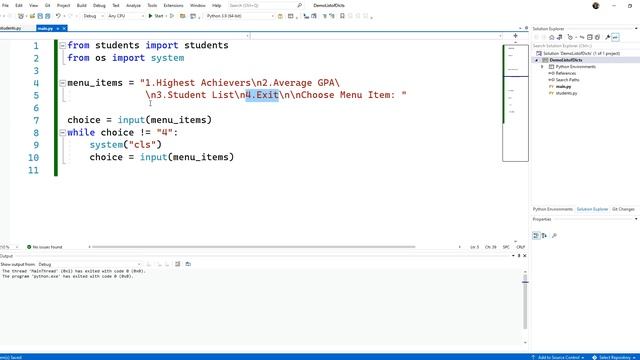
Task: Switch to the students.py editor tab
Action: pos(10,28)
